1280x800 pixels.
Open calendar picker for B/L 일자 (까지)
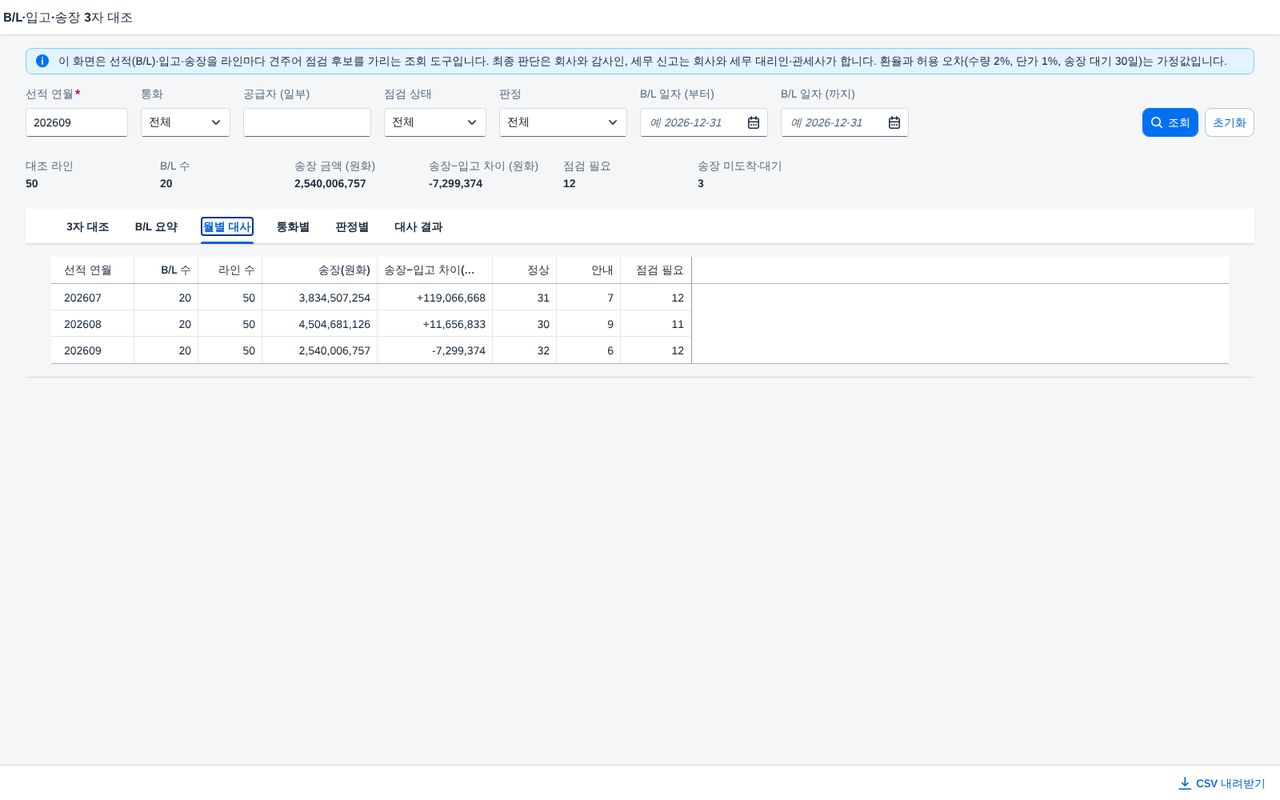(894, 122)
